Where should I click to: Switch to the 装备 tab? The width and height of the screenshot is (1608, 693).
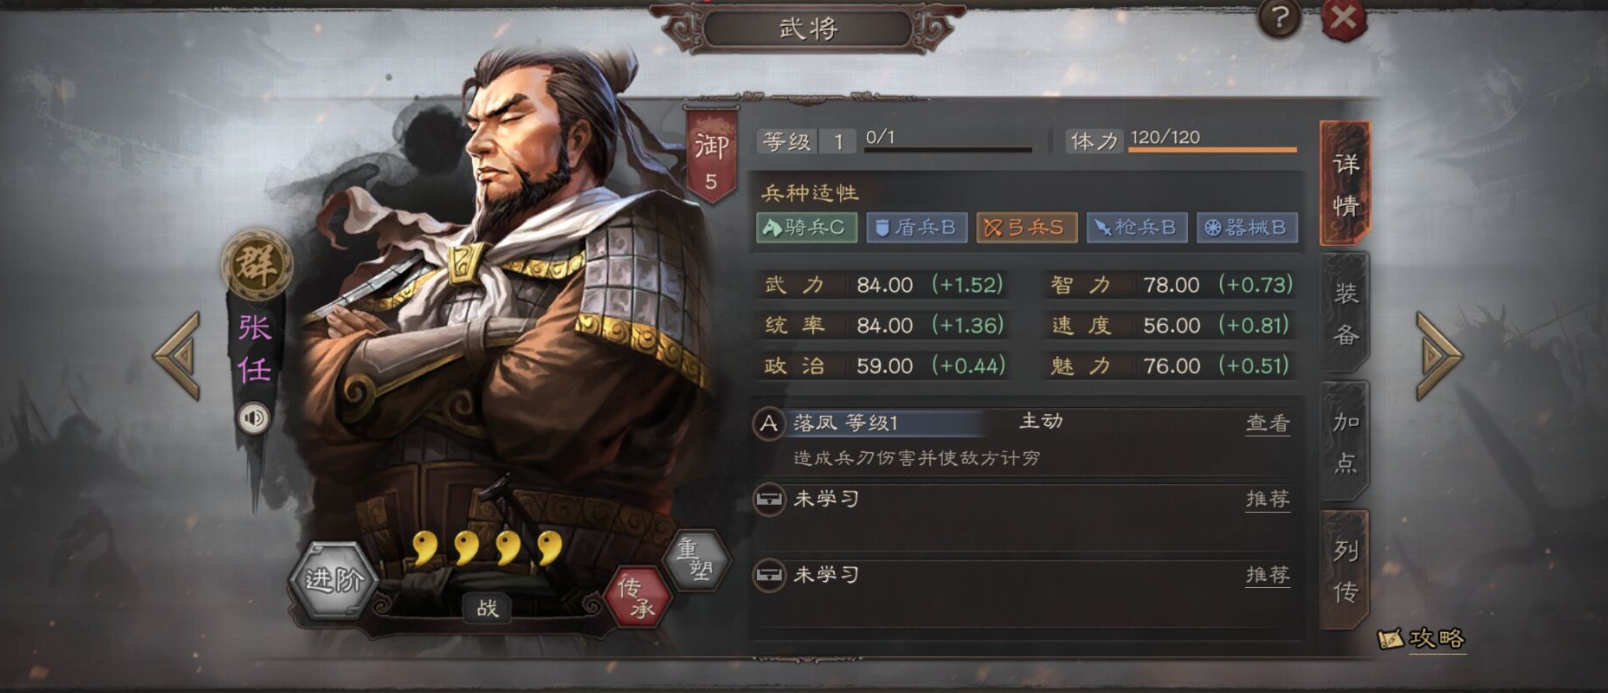[x=1345, y=313]
